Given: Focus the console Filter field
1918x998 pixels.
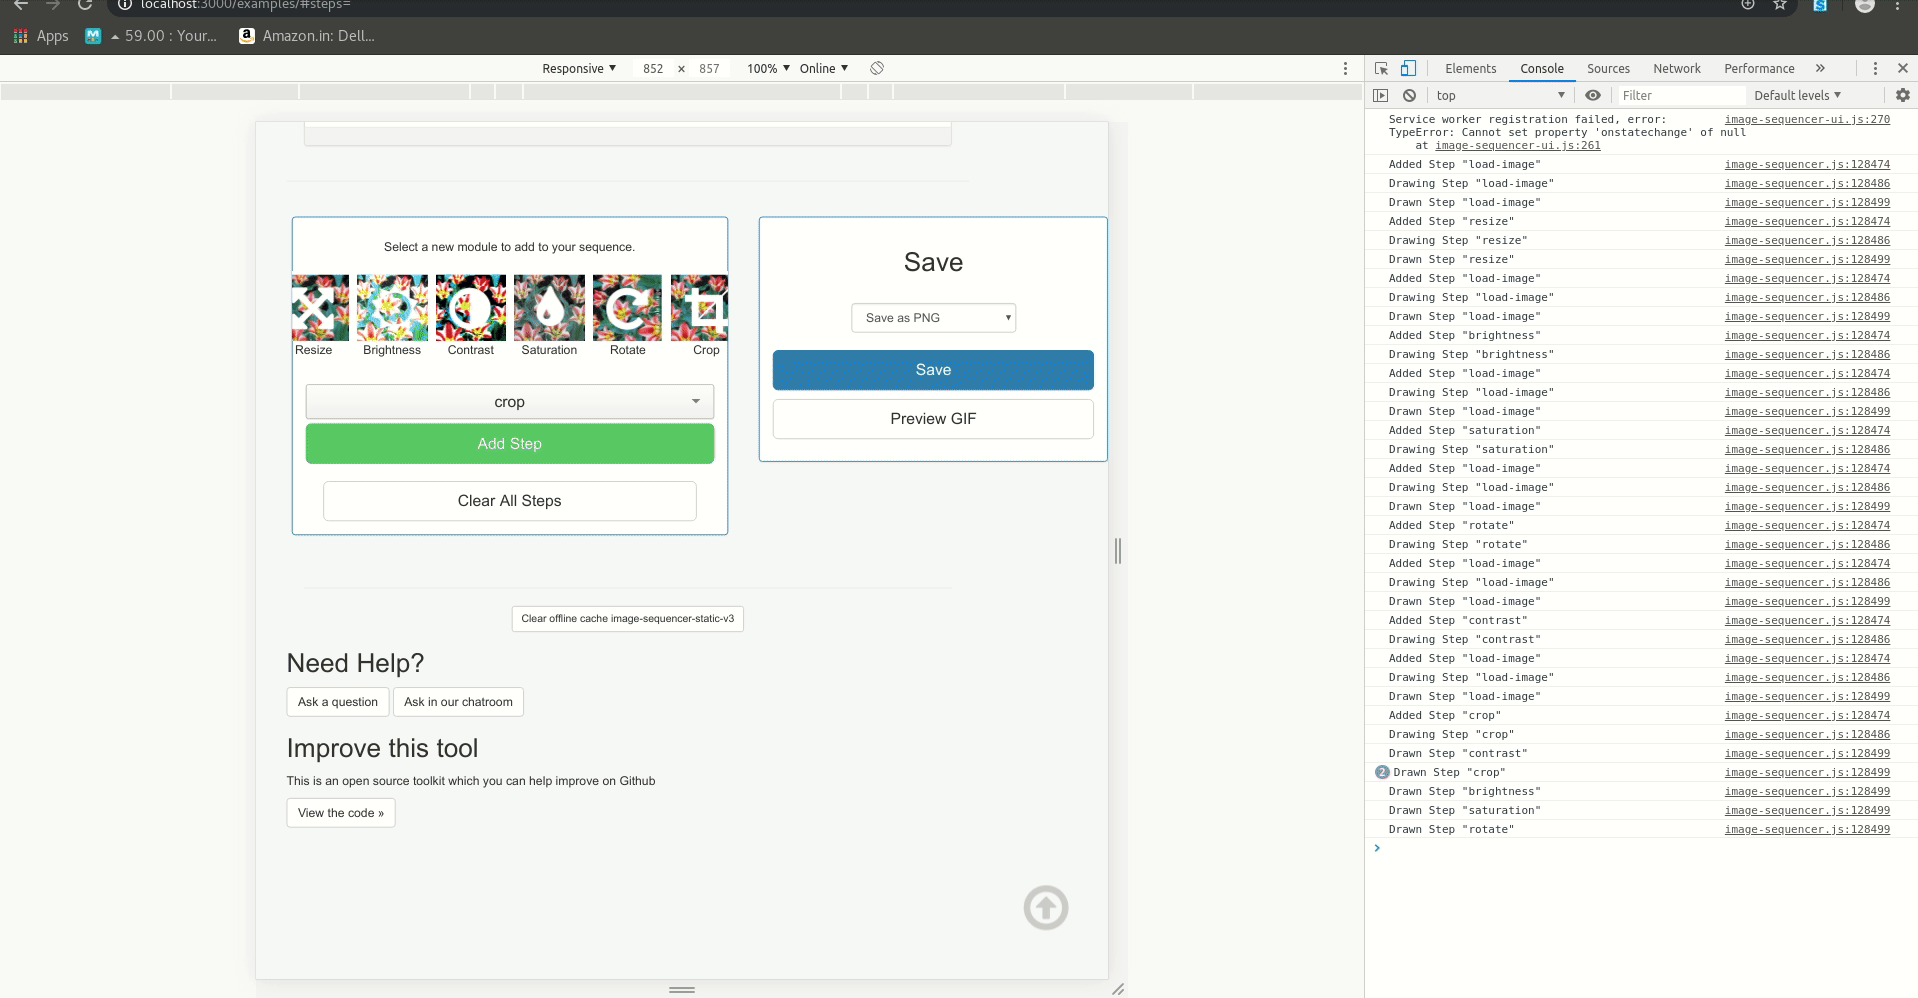Looking at the screenshot, I should 1680,96.
